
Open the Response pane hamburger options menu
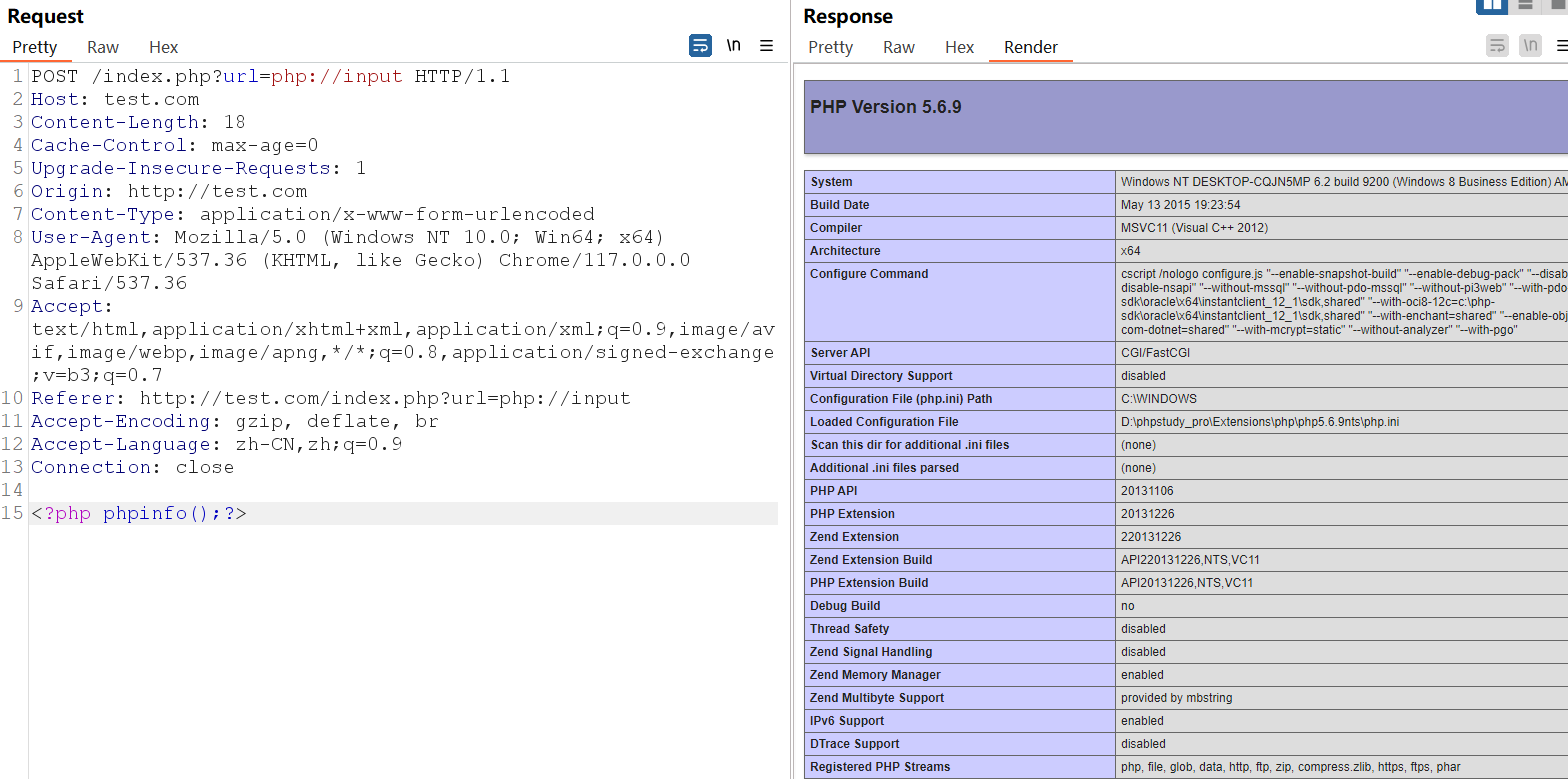click(x=1562, y=46)
